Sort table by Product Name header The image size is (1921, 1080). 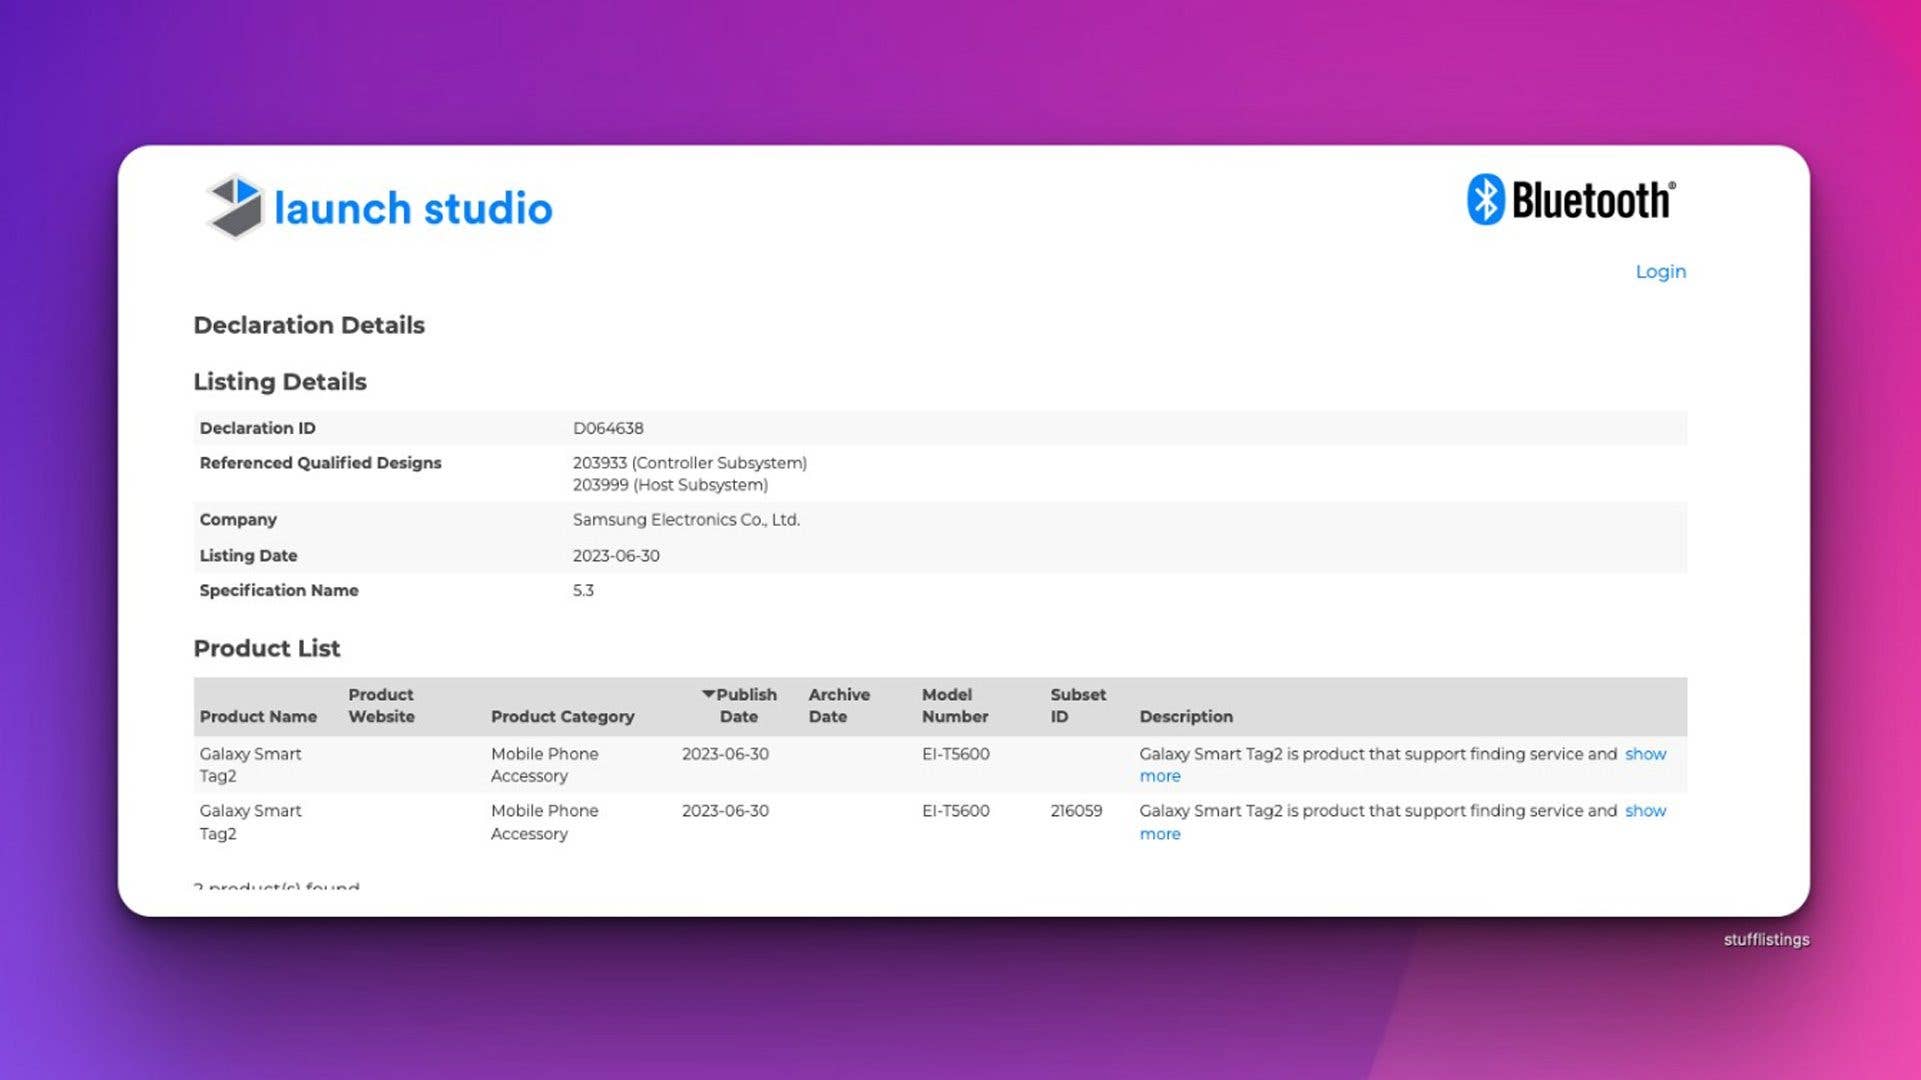coord(258,716)
